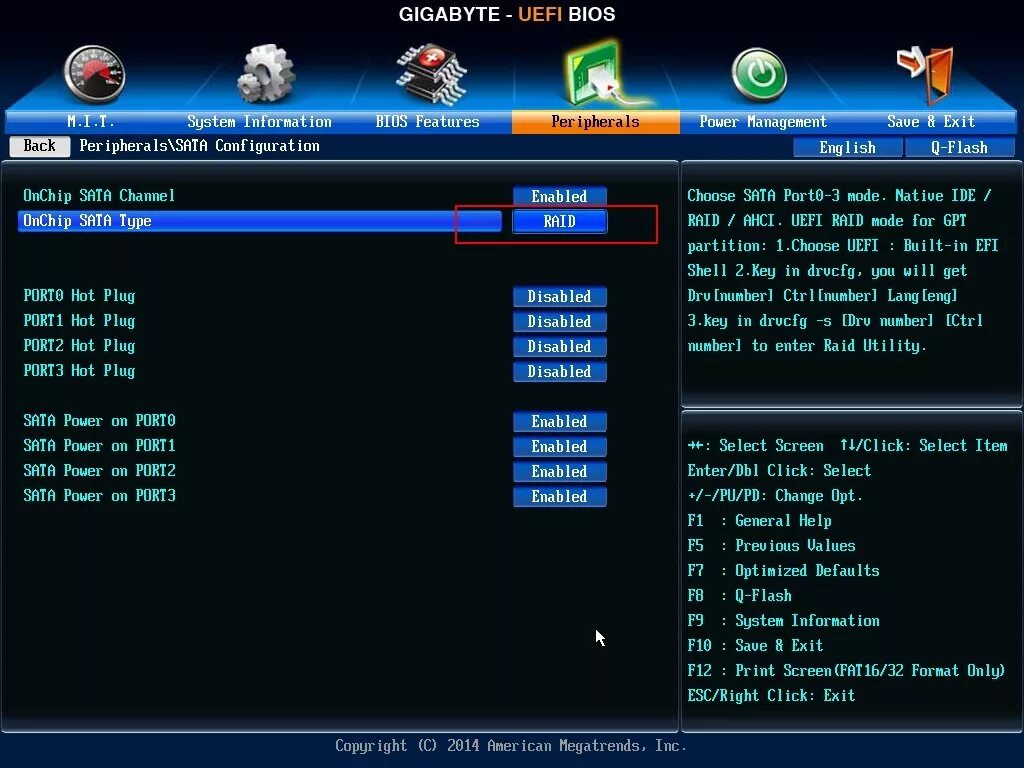Viewport: 1024px width, 768px height.
Task: Change language via English button
Action: (x=848, y=148)
